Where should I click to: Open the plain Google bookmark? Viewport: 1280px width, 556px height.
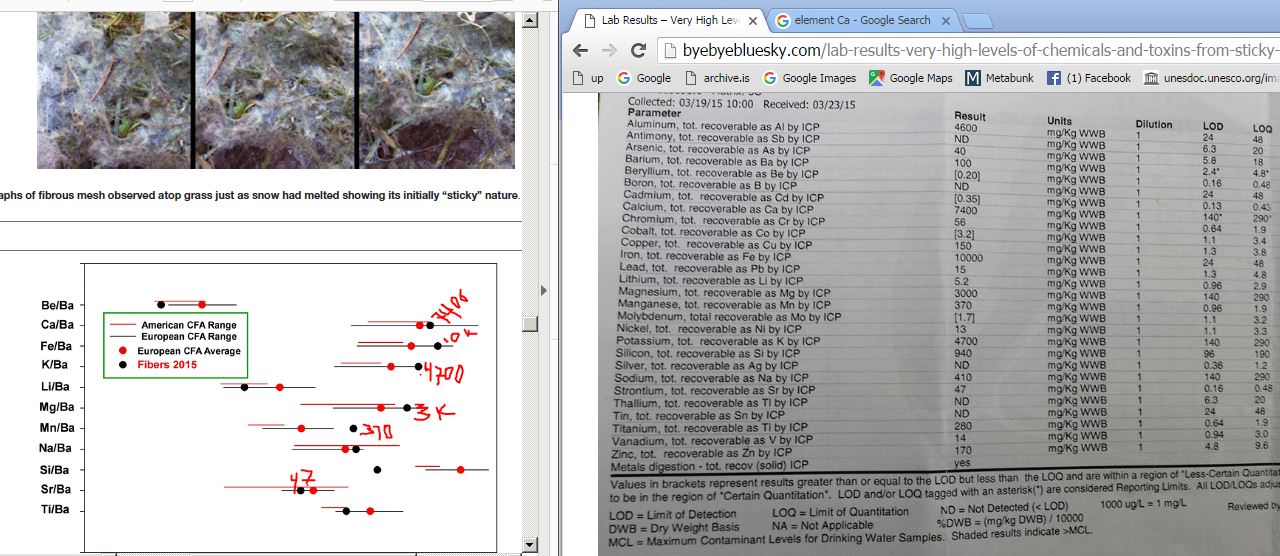click(x=644, y=78)
